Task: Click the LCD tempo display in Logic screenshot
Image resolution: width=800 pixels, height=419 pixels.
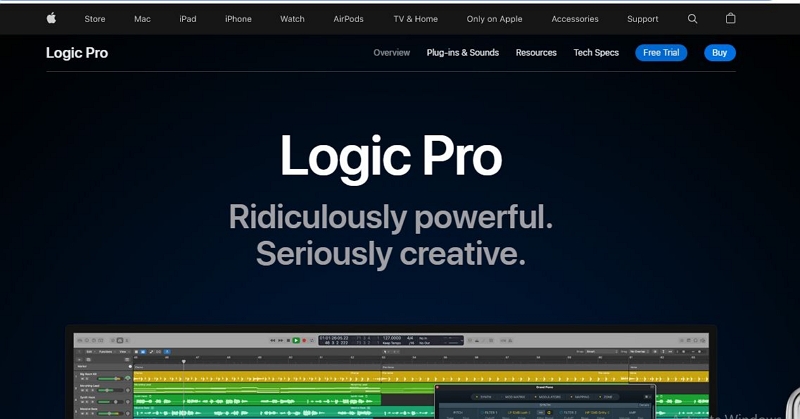Action: point(391,340)
